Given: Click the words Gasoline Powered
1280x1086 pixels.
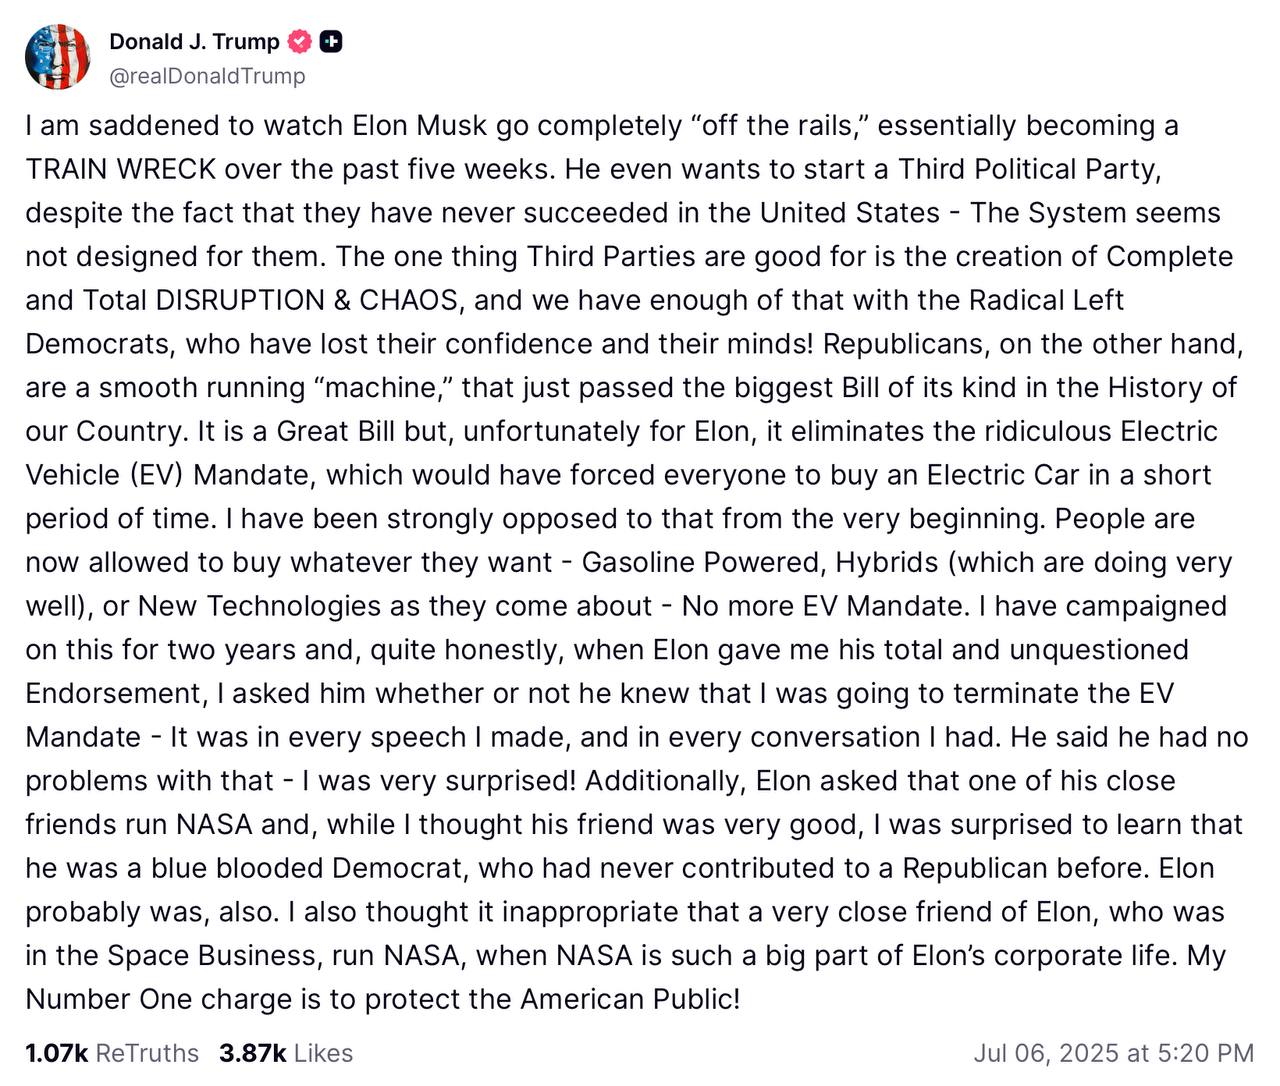Looking at the screenshot, I should (x=701, y=562).
